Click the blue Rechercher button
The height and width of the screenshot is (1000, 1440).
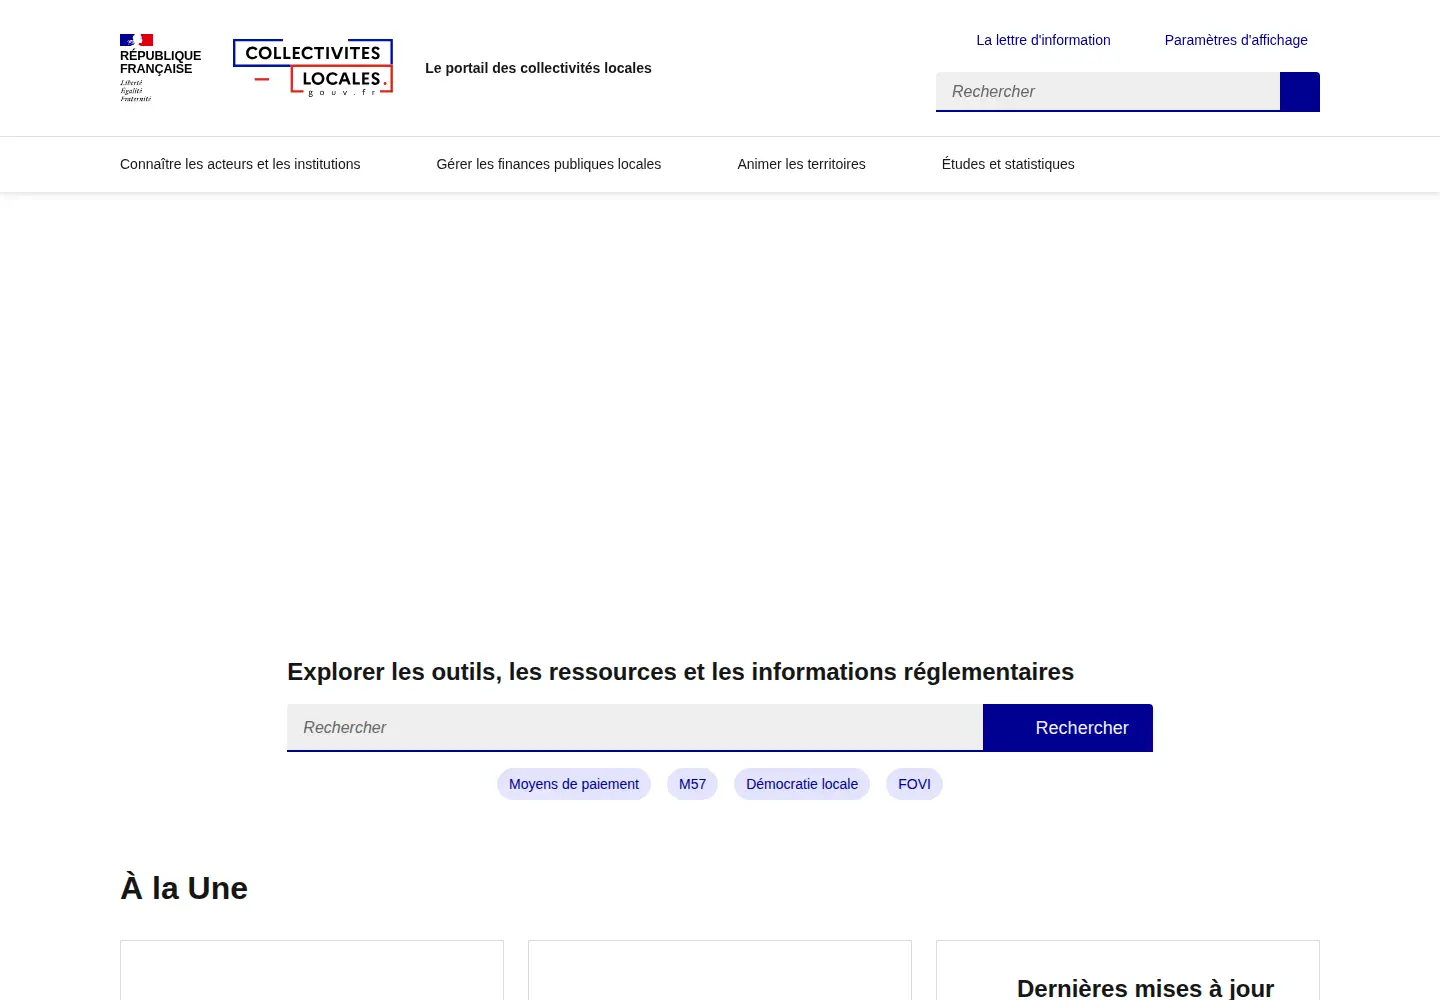coord(1068,728)
